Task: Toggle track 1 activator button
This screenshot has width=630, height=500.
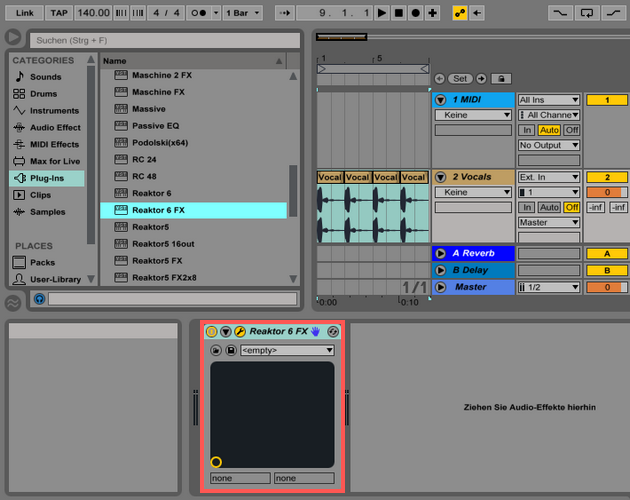Action: 607,100
